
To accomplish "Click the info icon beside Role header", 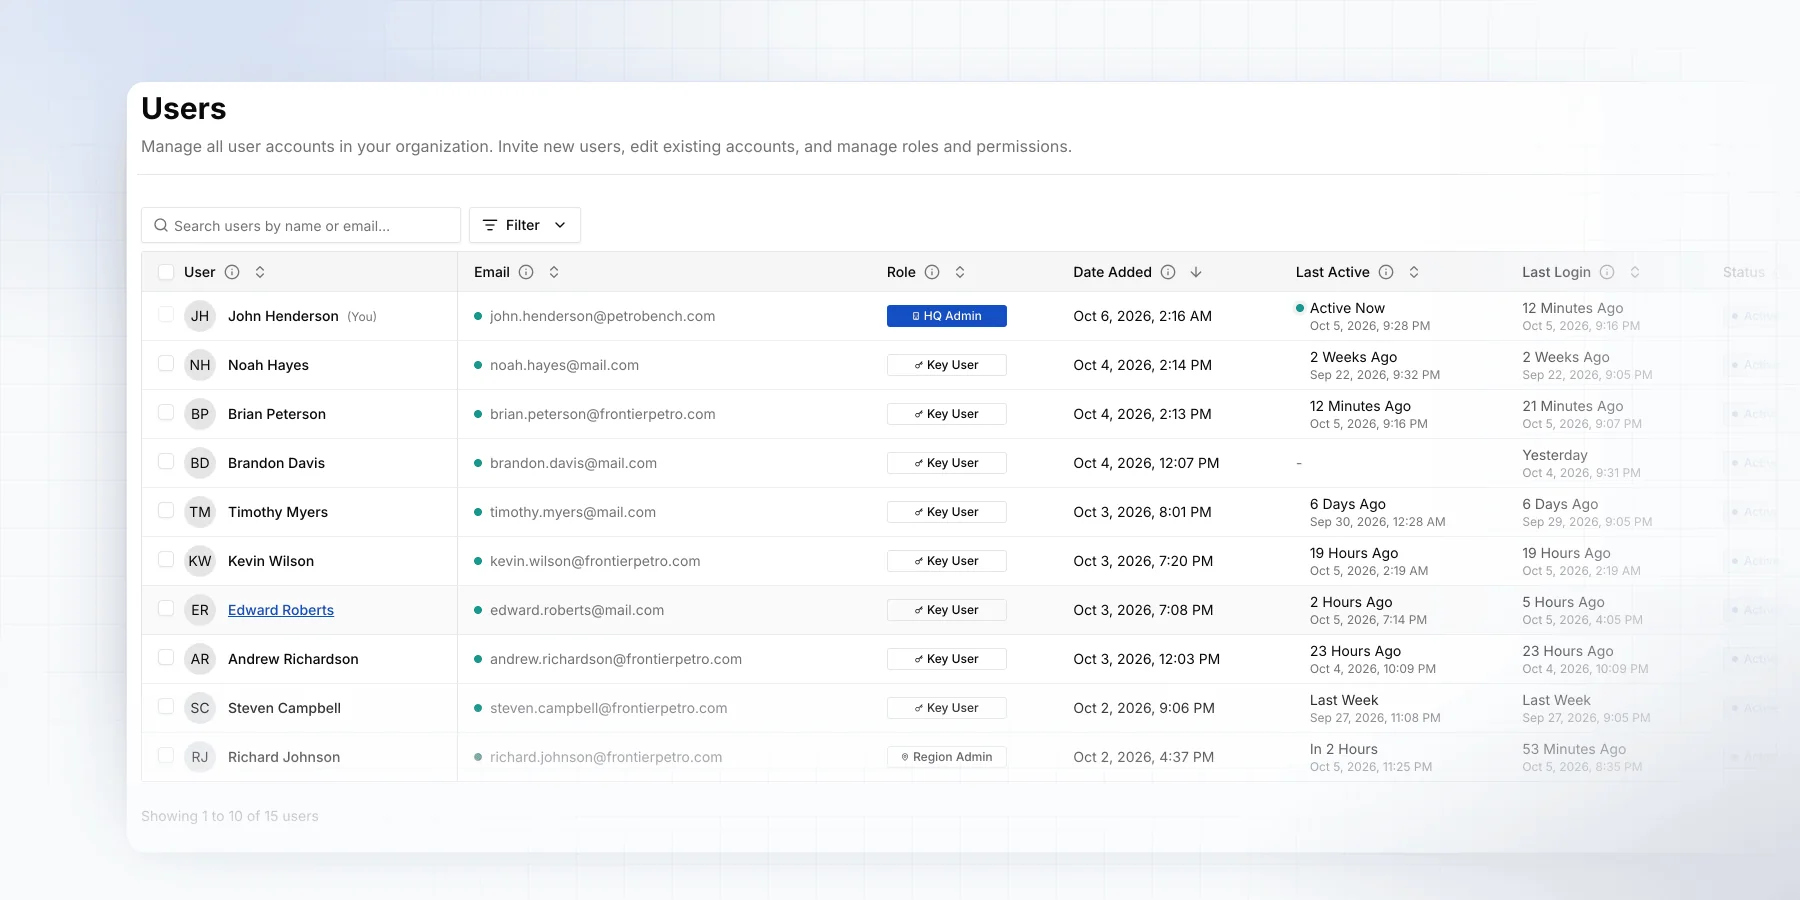I will pos(932,272).
